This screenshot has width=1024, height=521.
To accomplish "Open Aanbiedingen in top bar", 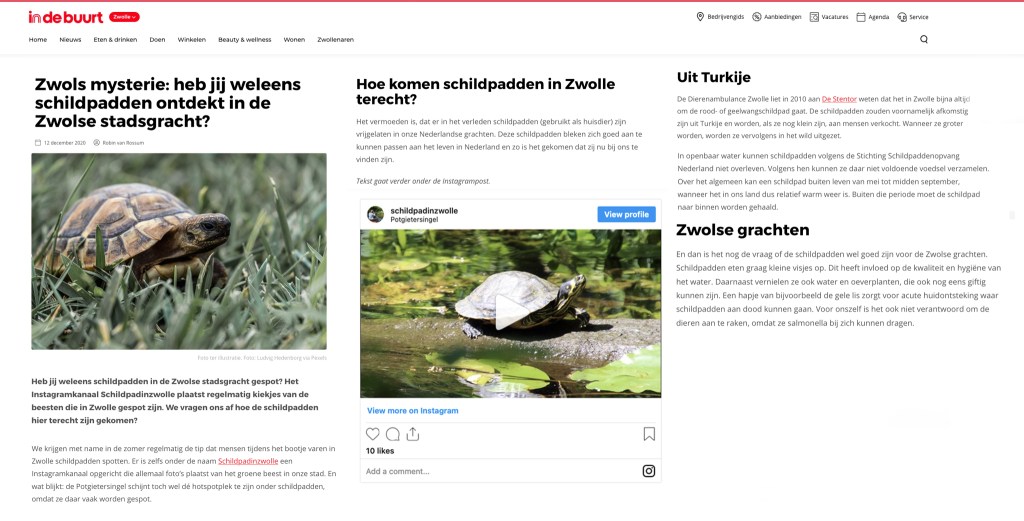I will click(776, 17).
